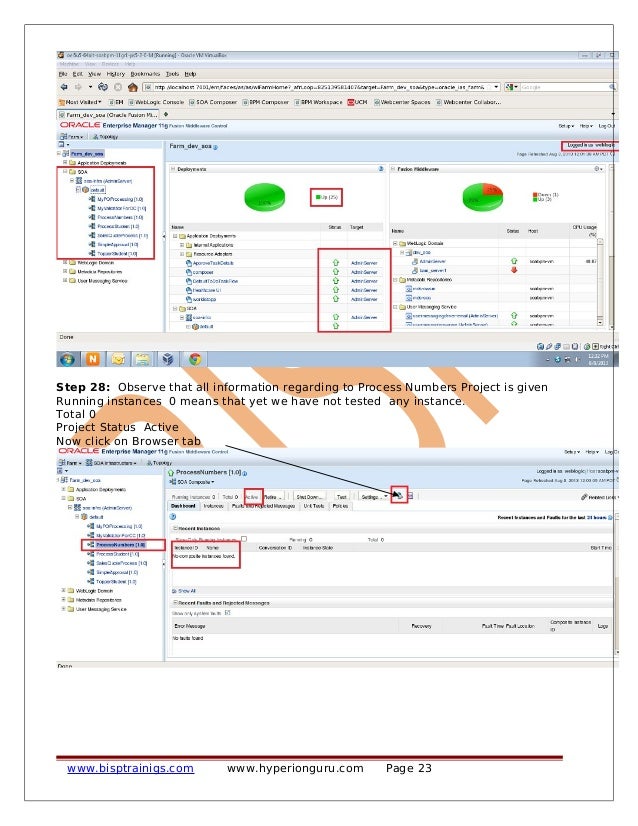Click the green Deployments pie chart
The image size is (638, 826).
point(264,198)
